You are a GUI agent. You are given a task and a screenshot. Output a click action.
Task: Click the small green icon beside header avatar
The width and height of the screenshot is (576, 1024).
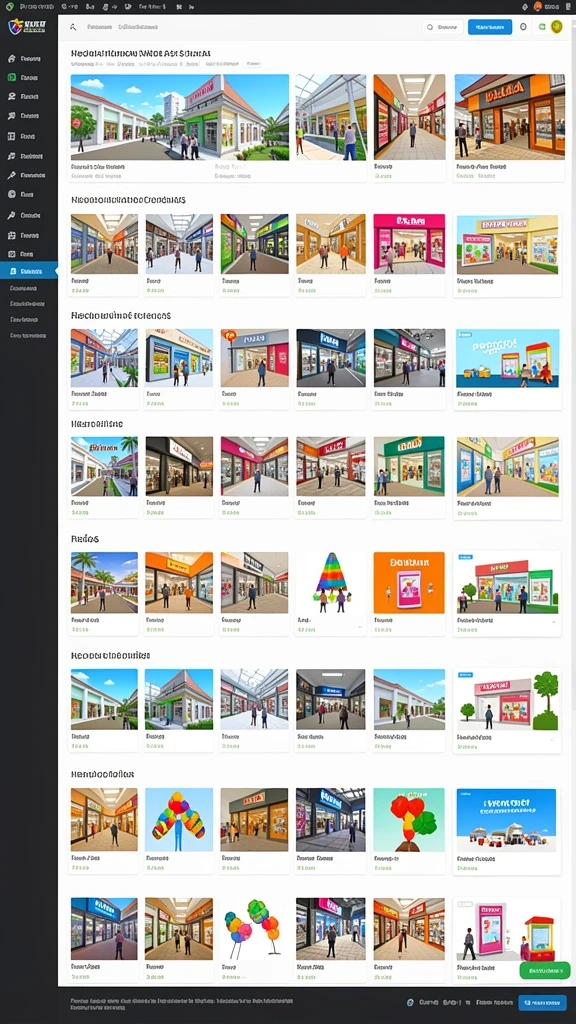pos(541,27)
